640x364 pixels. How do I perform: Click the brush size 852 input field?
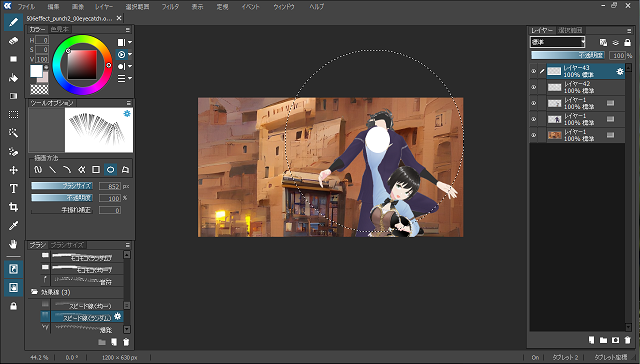coord(110,186)
